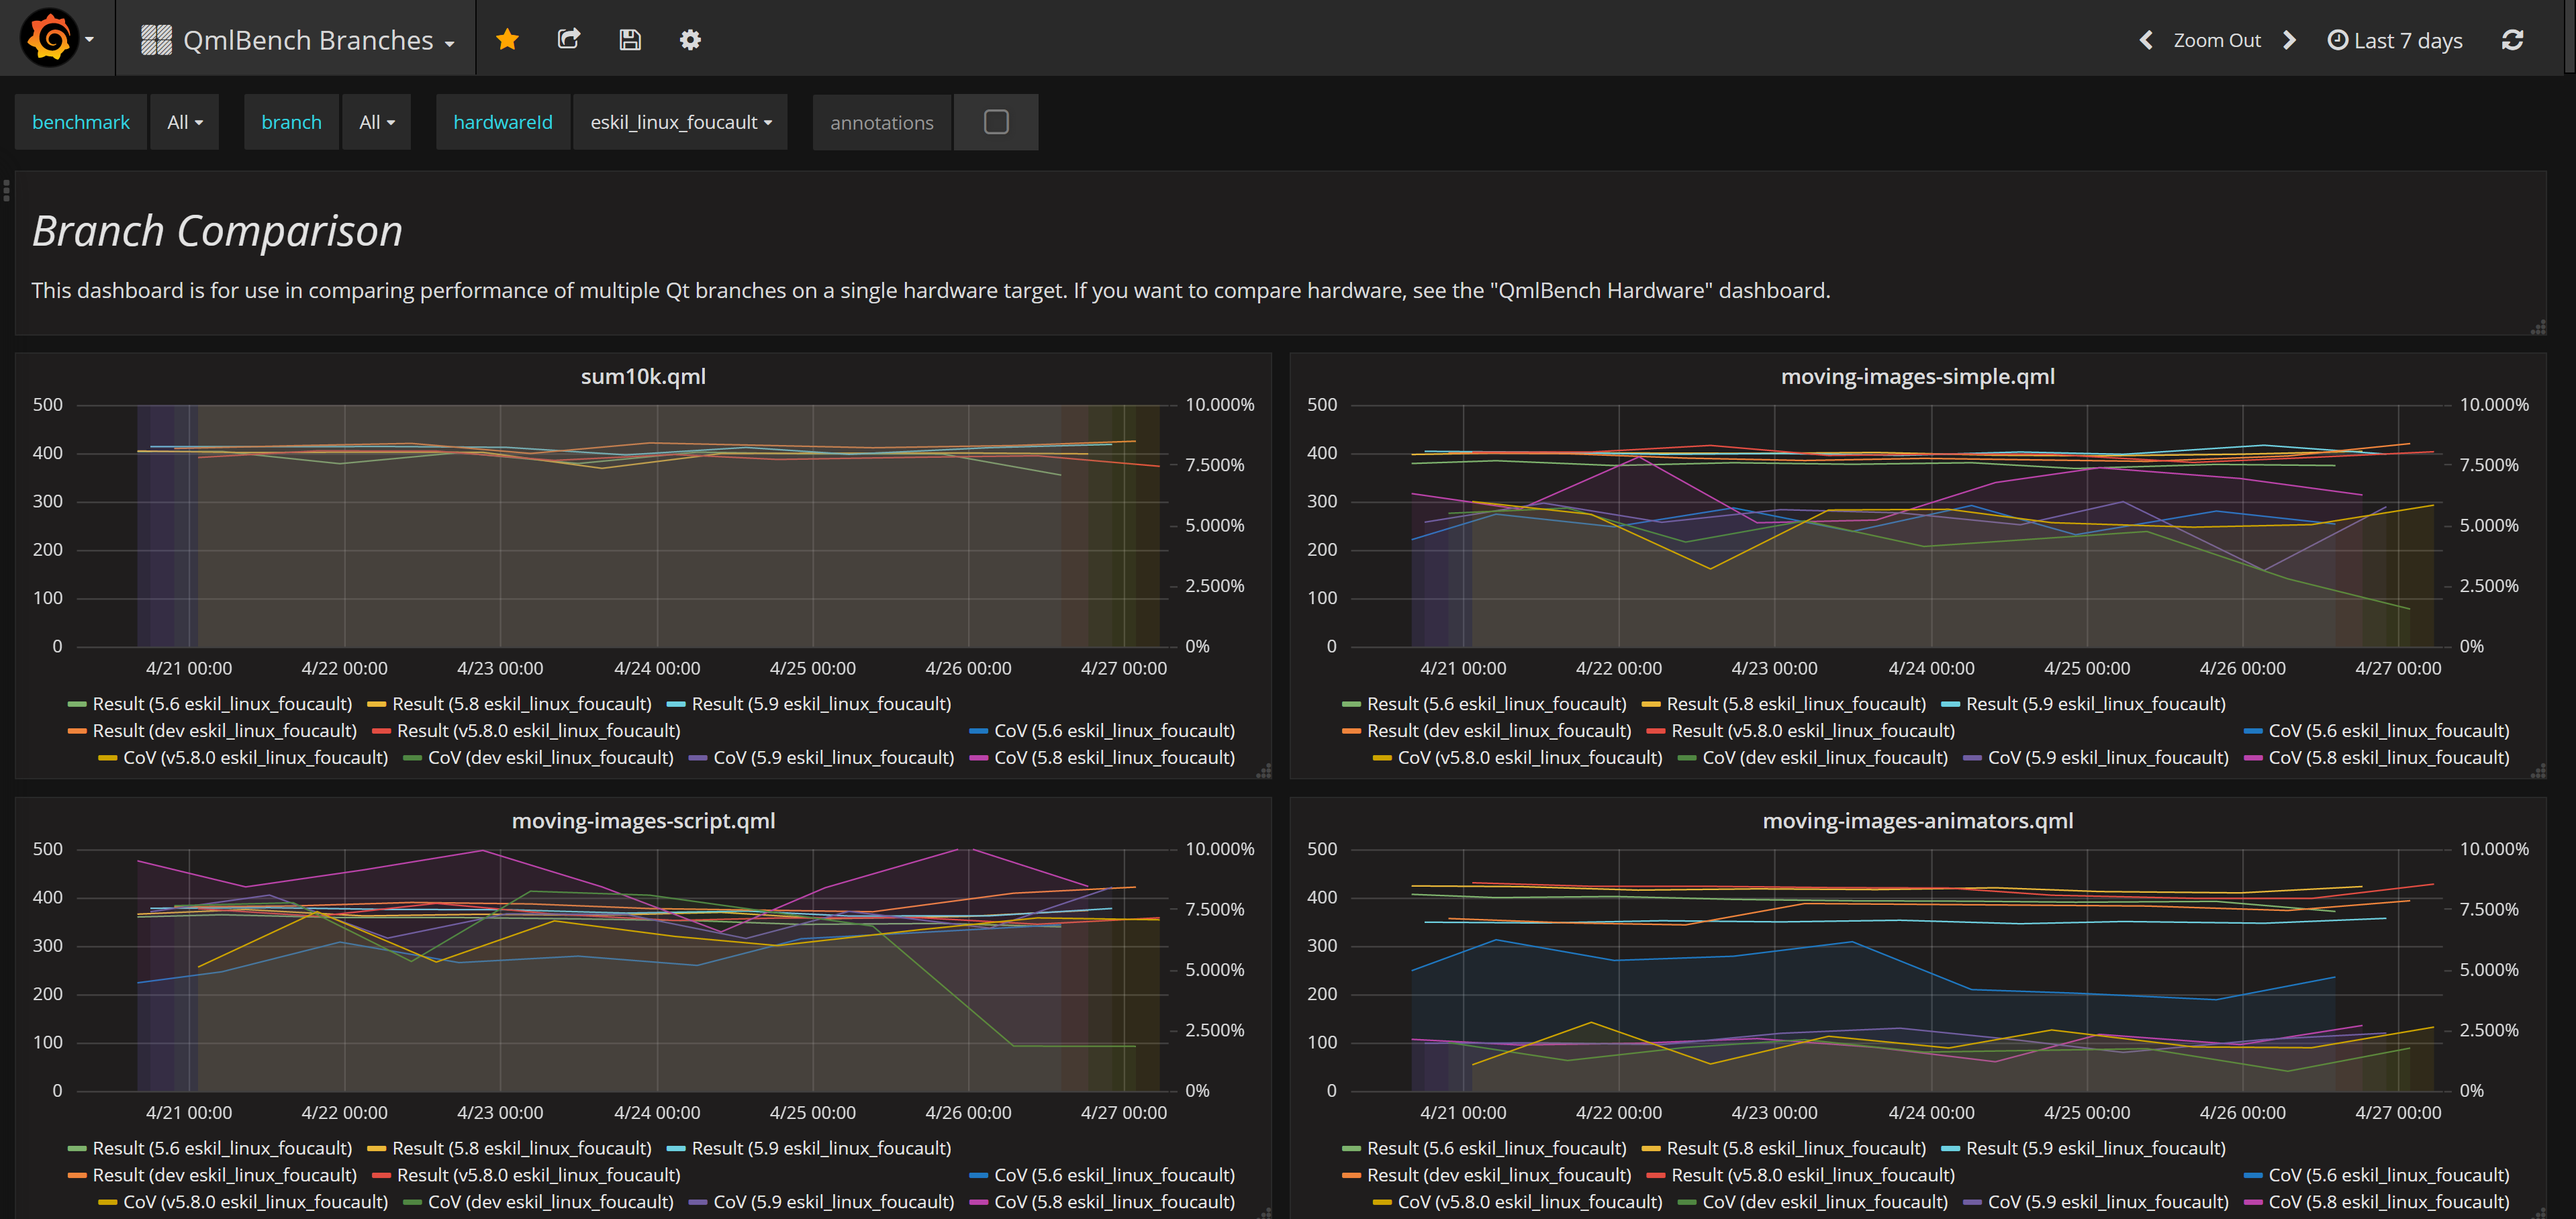Viewport: 2576px width, 1219px height.
Task: Click the share dashboard icon
Action: coord(569,40)
